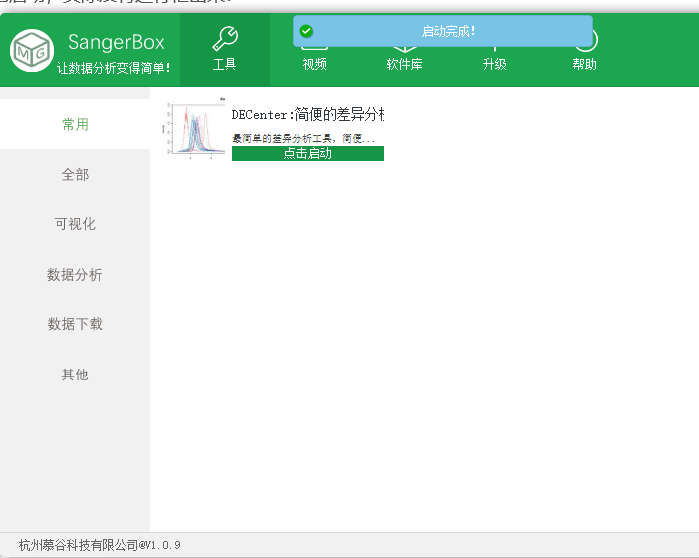Click the green check icon in notification

(306, 31)
